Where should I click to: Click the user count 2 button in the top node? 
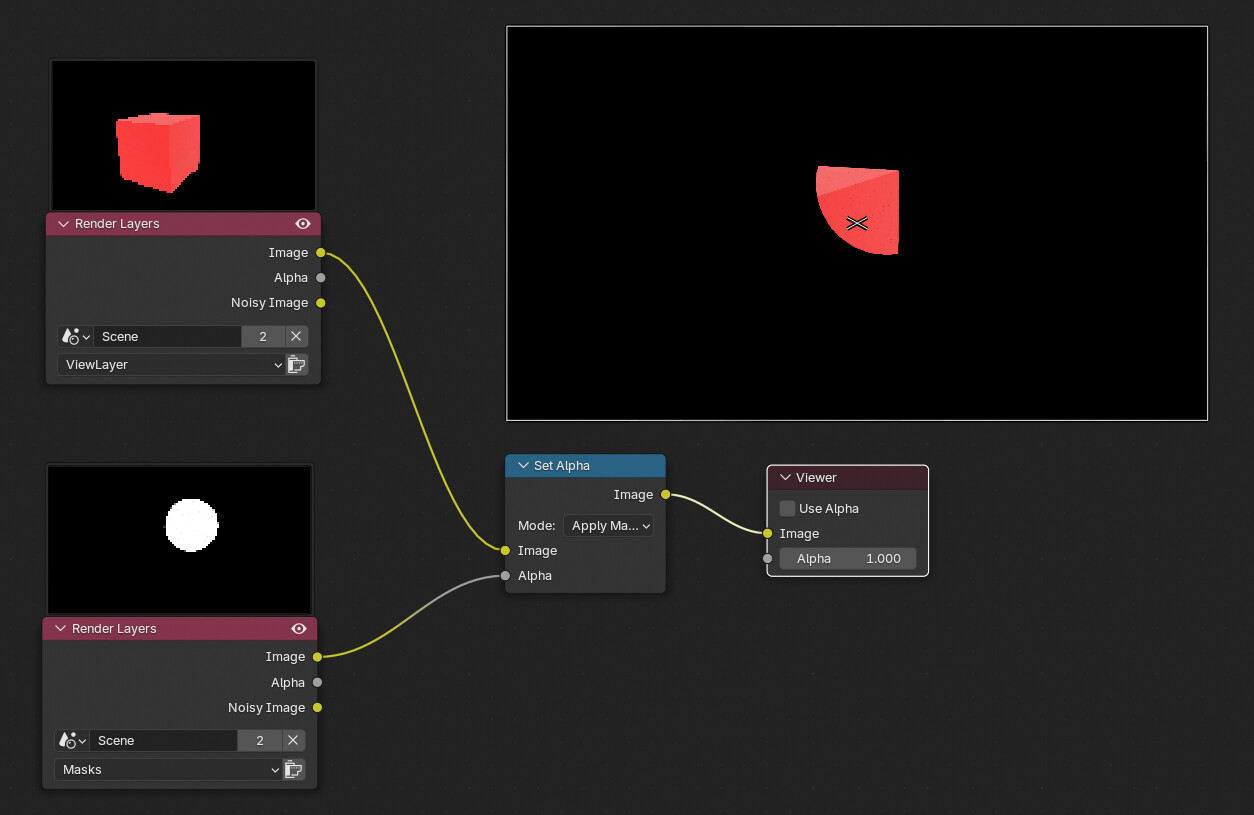[x=263, y=336]
